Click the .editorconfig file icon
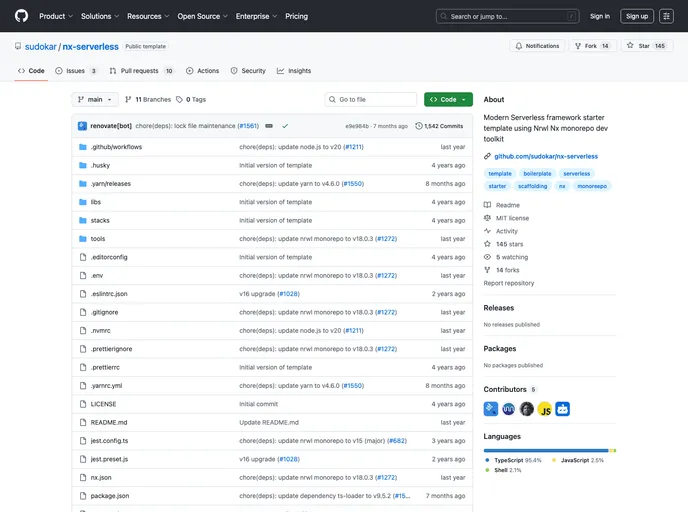 pos(82,257)
